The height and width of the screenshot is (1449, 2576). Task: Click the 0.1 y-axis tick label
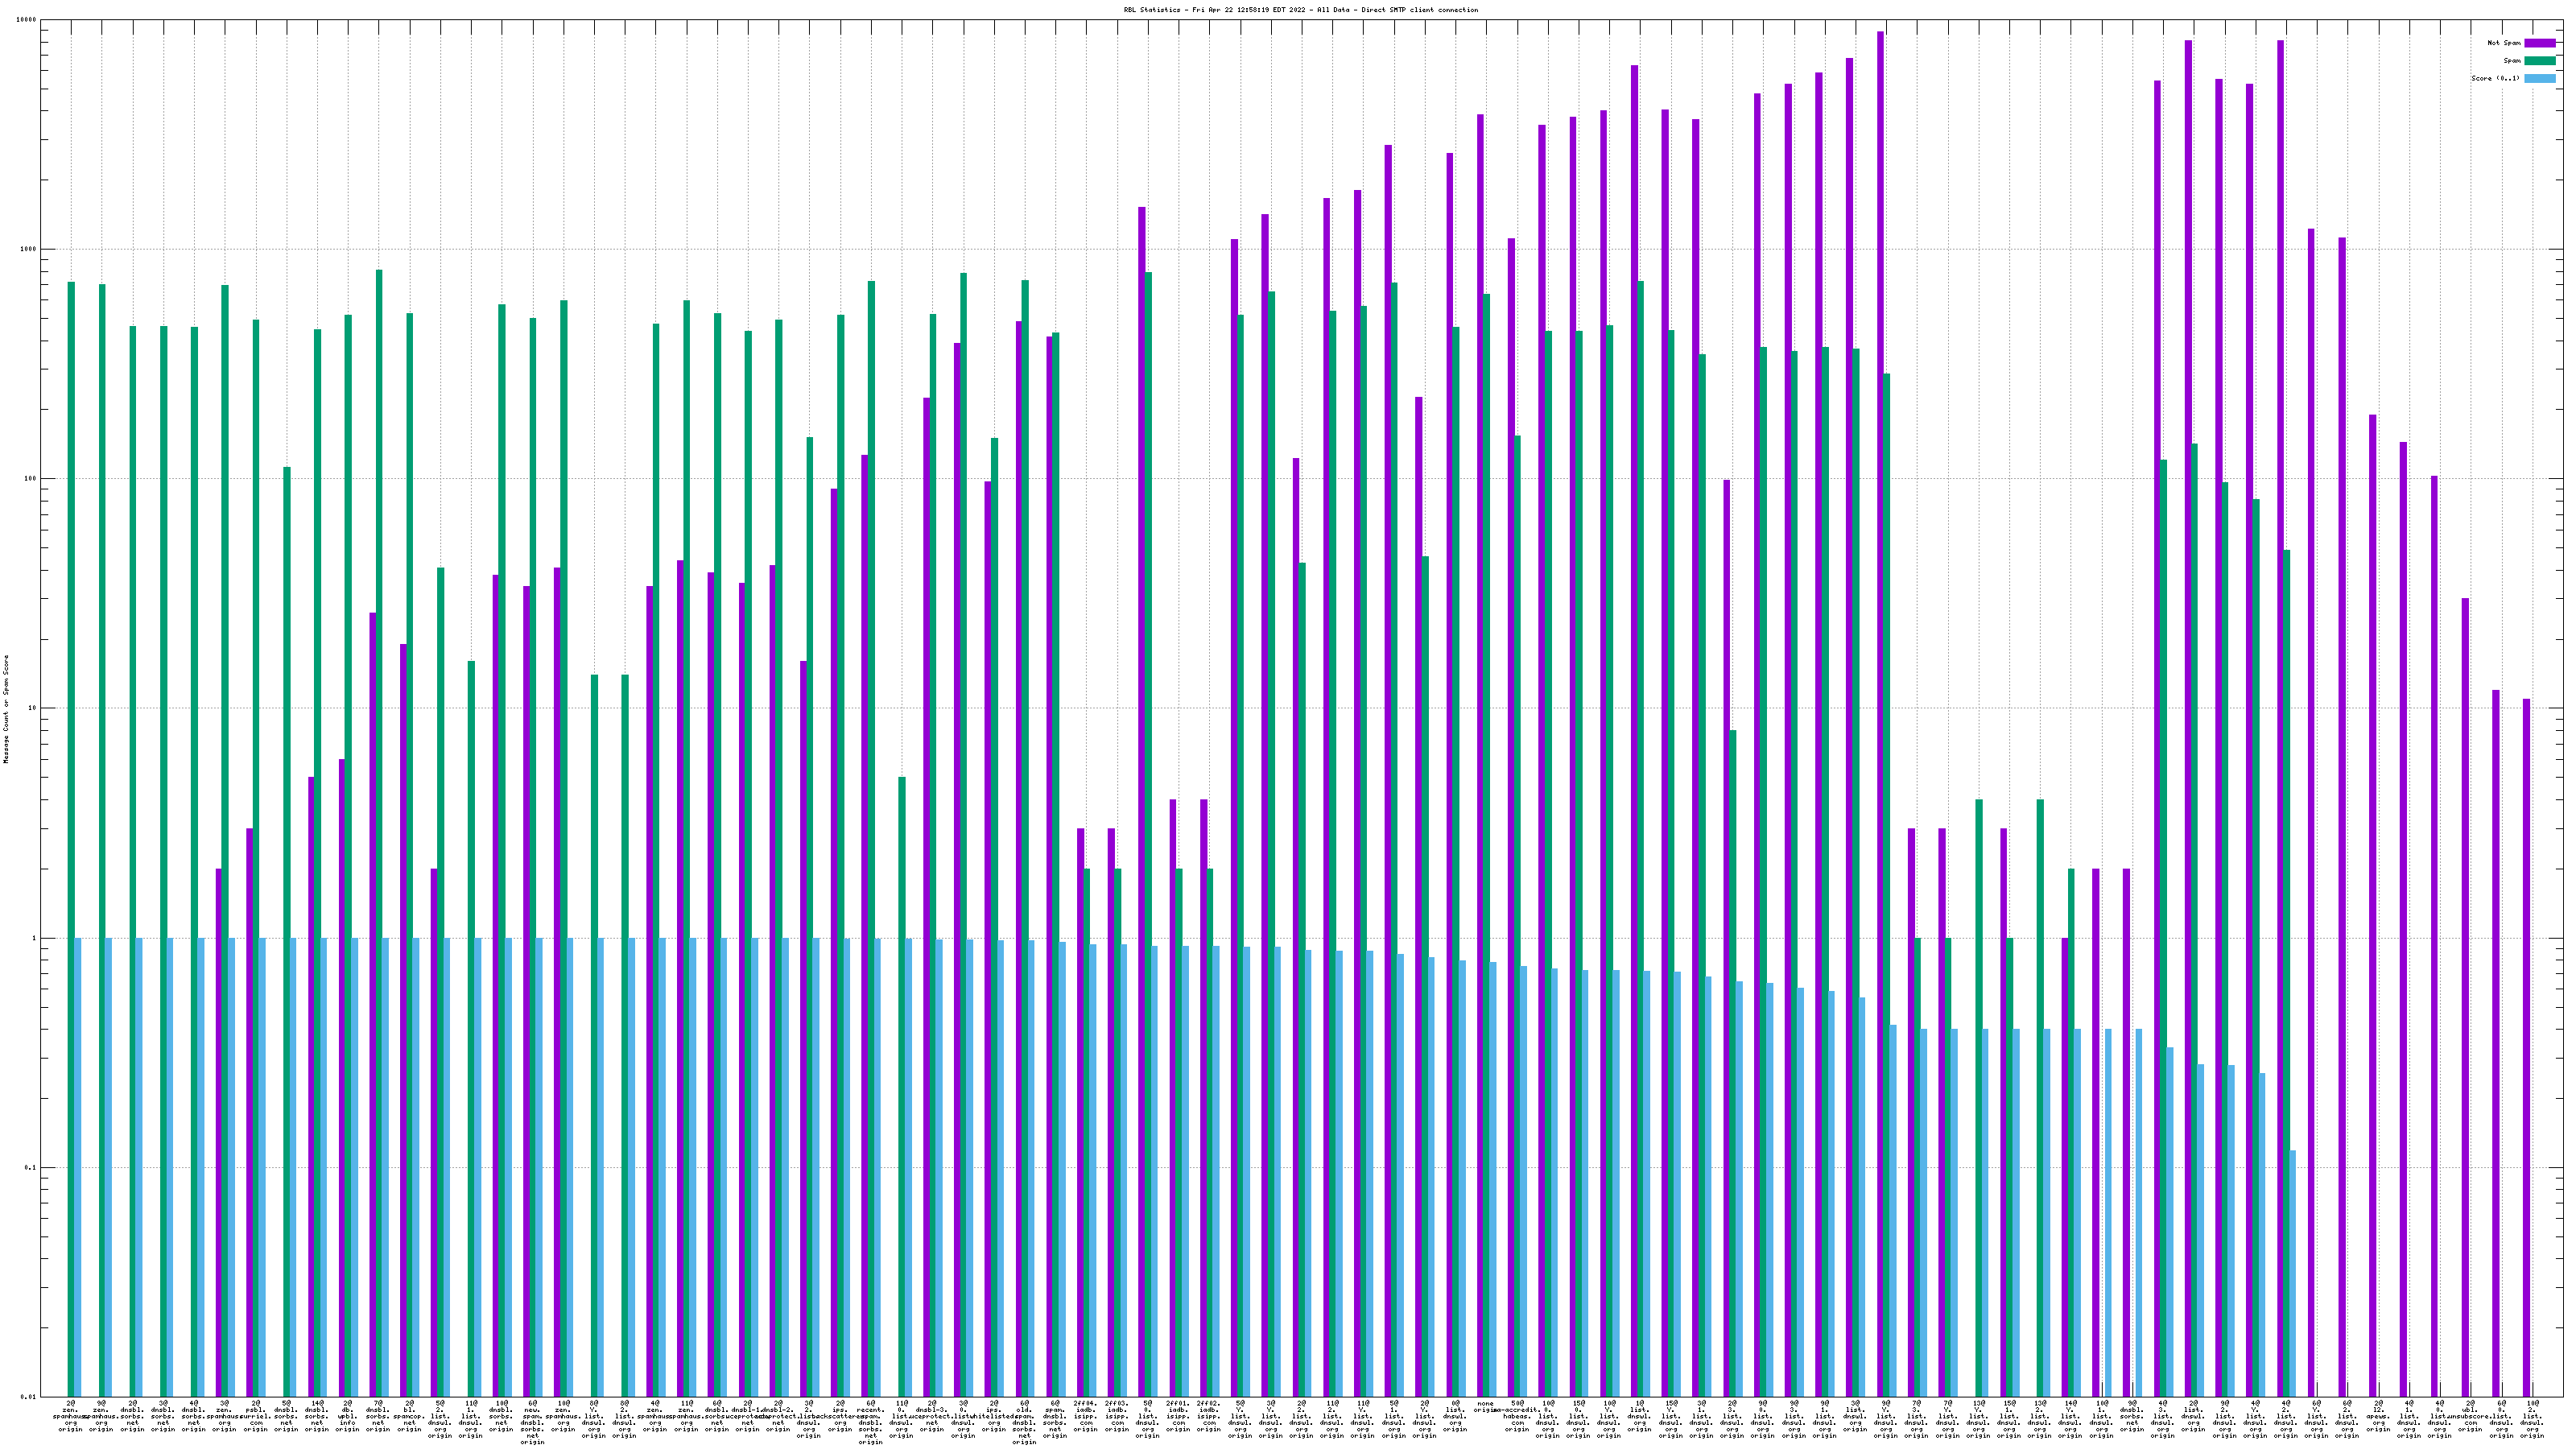(x=31, y=1168)
